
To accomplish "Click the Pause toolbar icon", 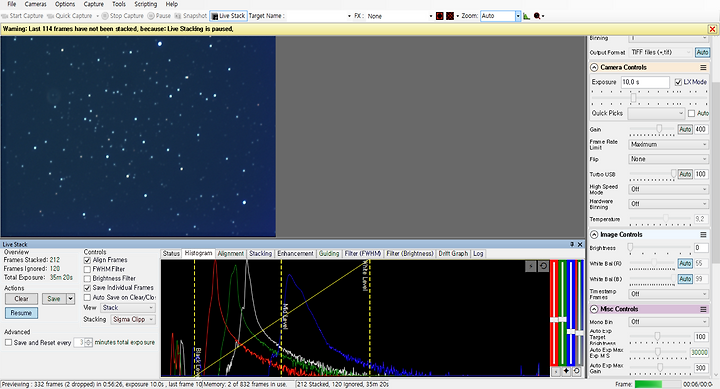I will coord(151,16).
